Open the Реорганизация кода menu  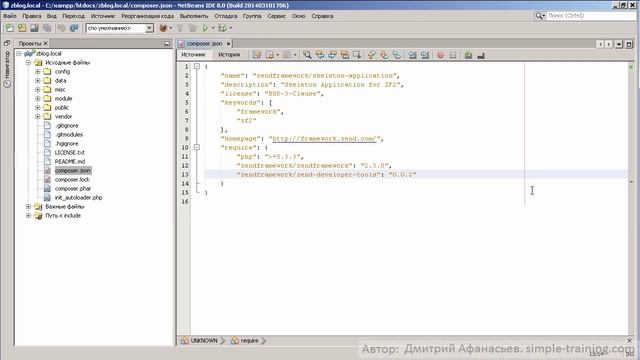click(147, 16)
